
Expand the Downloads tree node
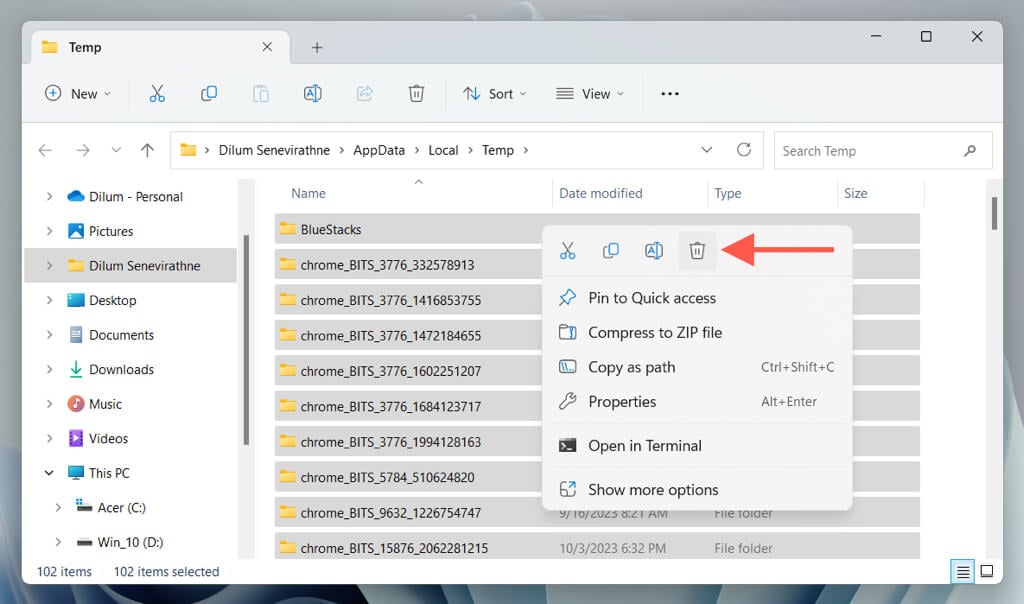pos(49,370)
